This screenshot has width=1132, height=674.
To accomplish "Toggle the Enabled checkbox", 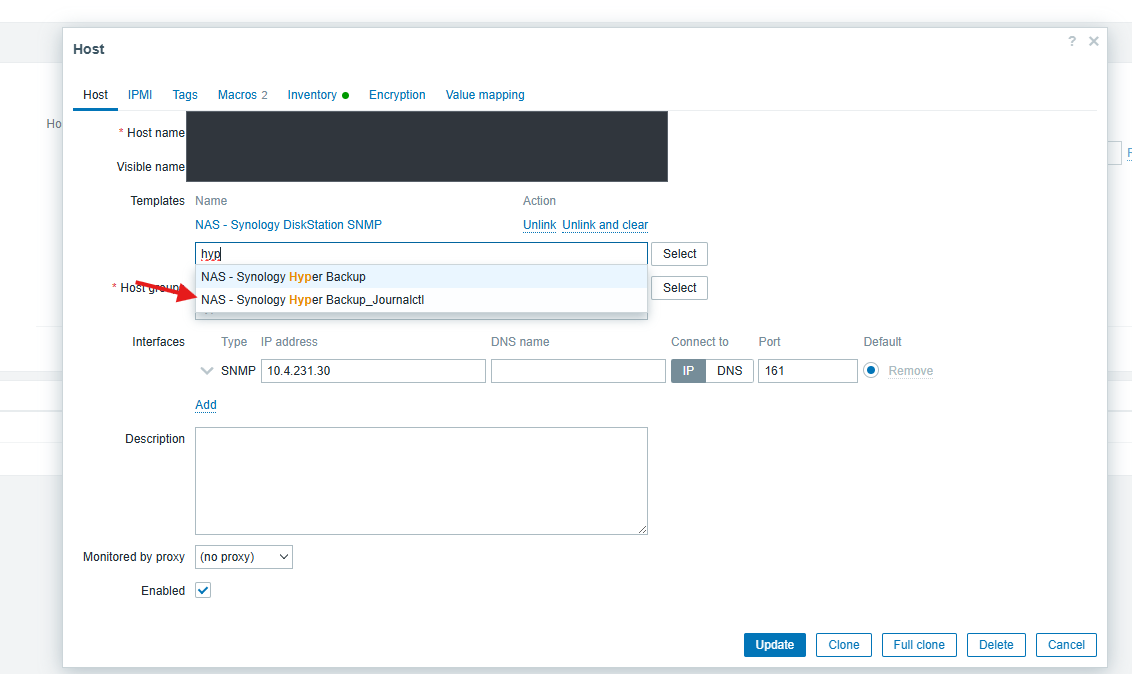I will pyautogui.click(x=203, y=590).
